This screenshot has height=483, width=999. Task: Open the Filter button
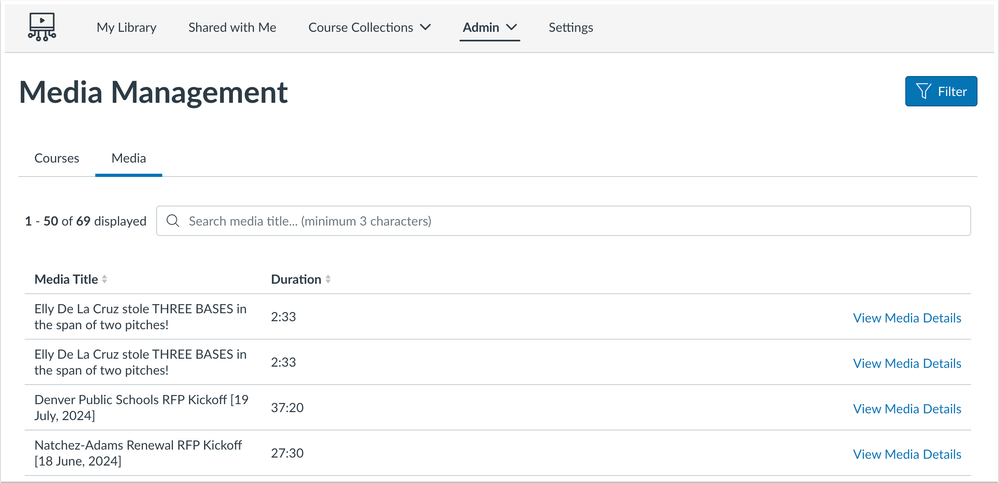coord(940,91)
